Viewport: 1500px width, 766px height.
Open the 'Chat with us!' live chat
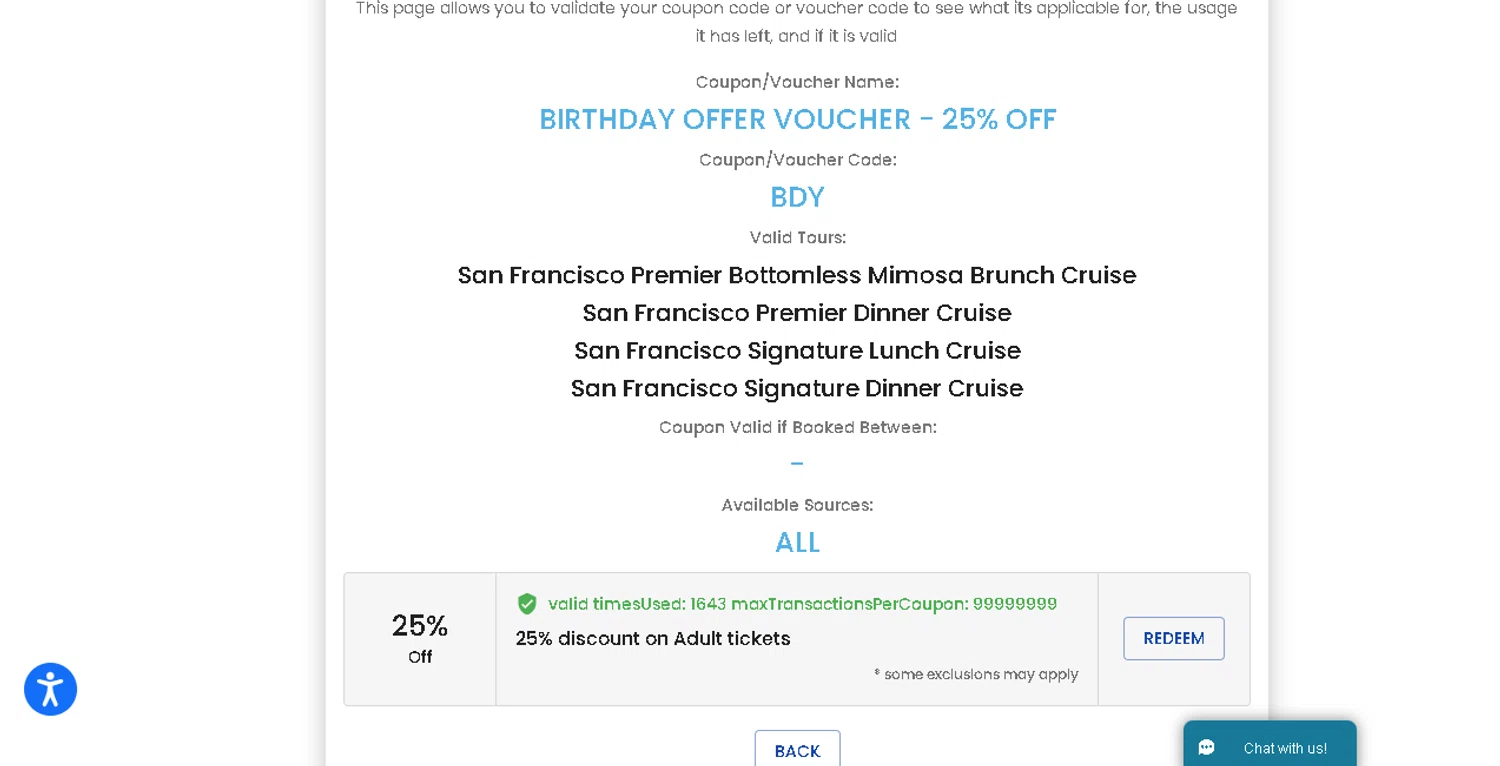coord(1284,748)
